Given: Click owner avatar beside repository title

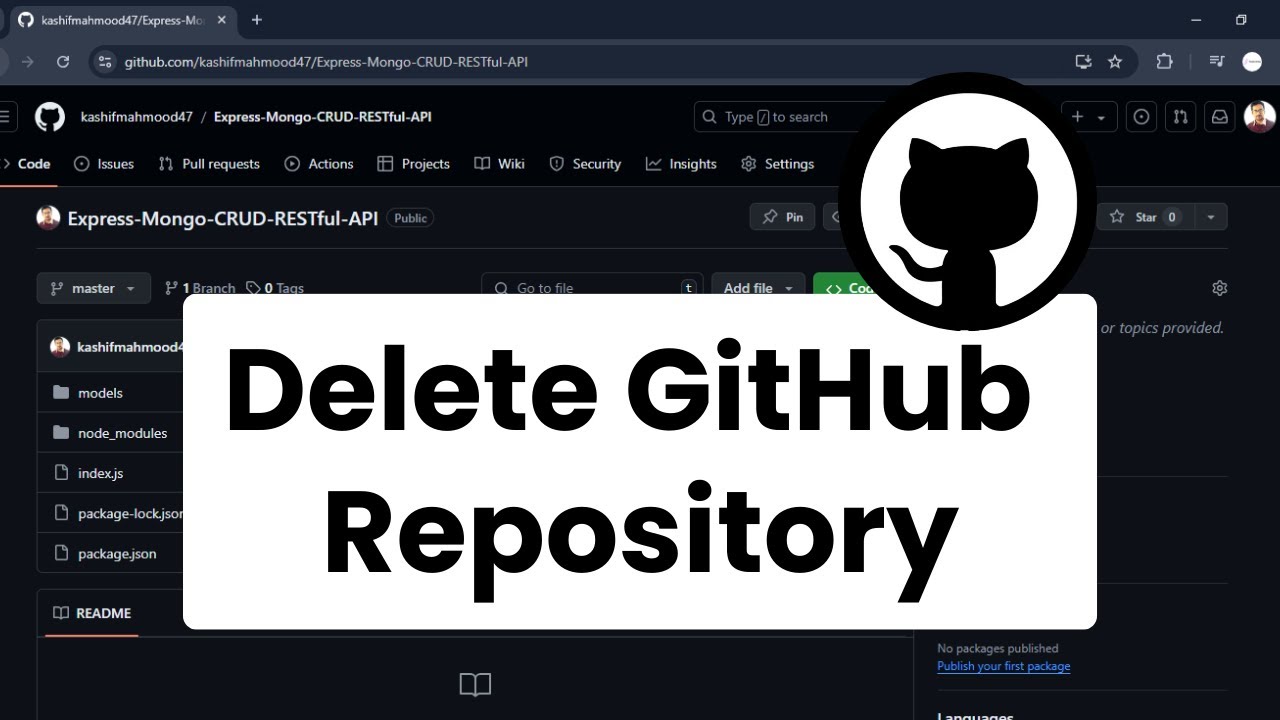Looking at the screenshot, I should point(48,218).
